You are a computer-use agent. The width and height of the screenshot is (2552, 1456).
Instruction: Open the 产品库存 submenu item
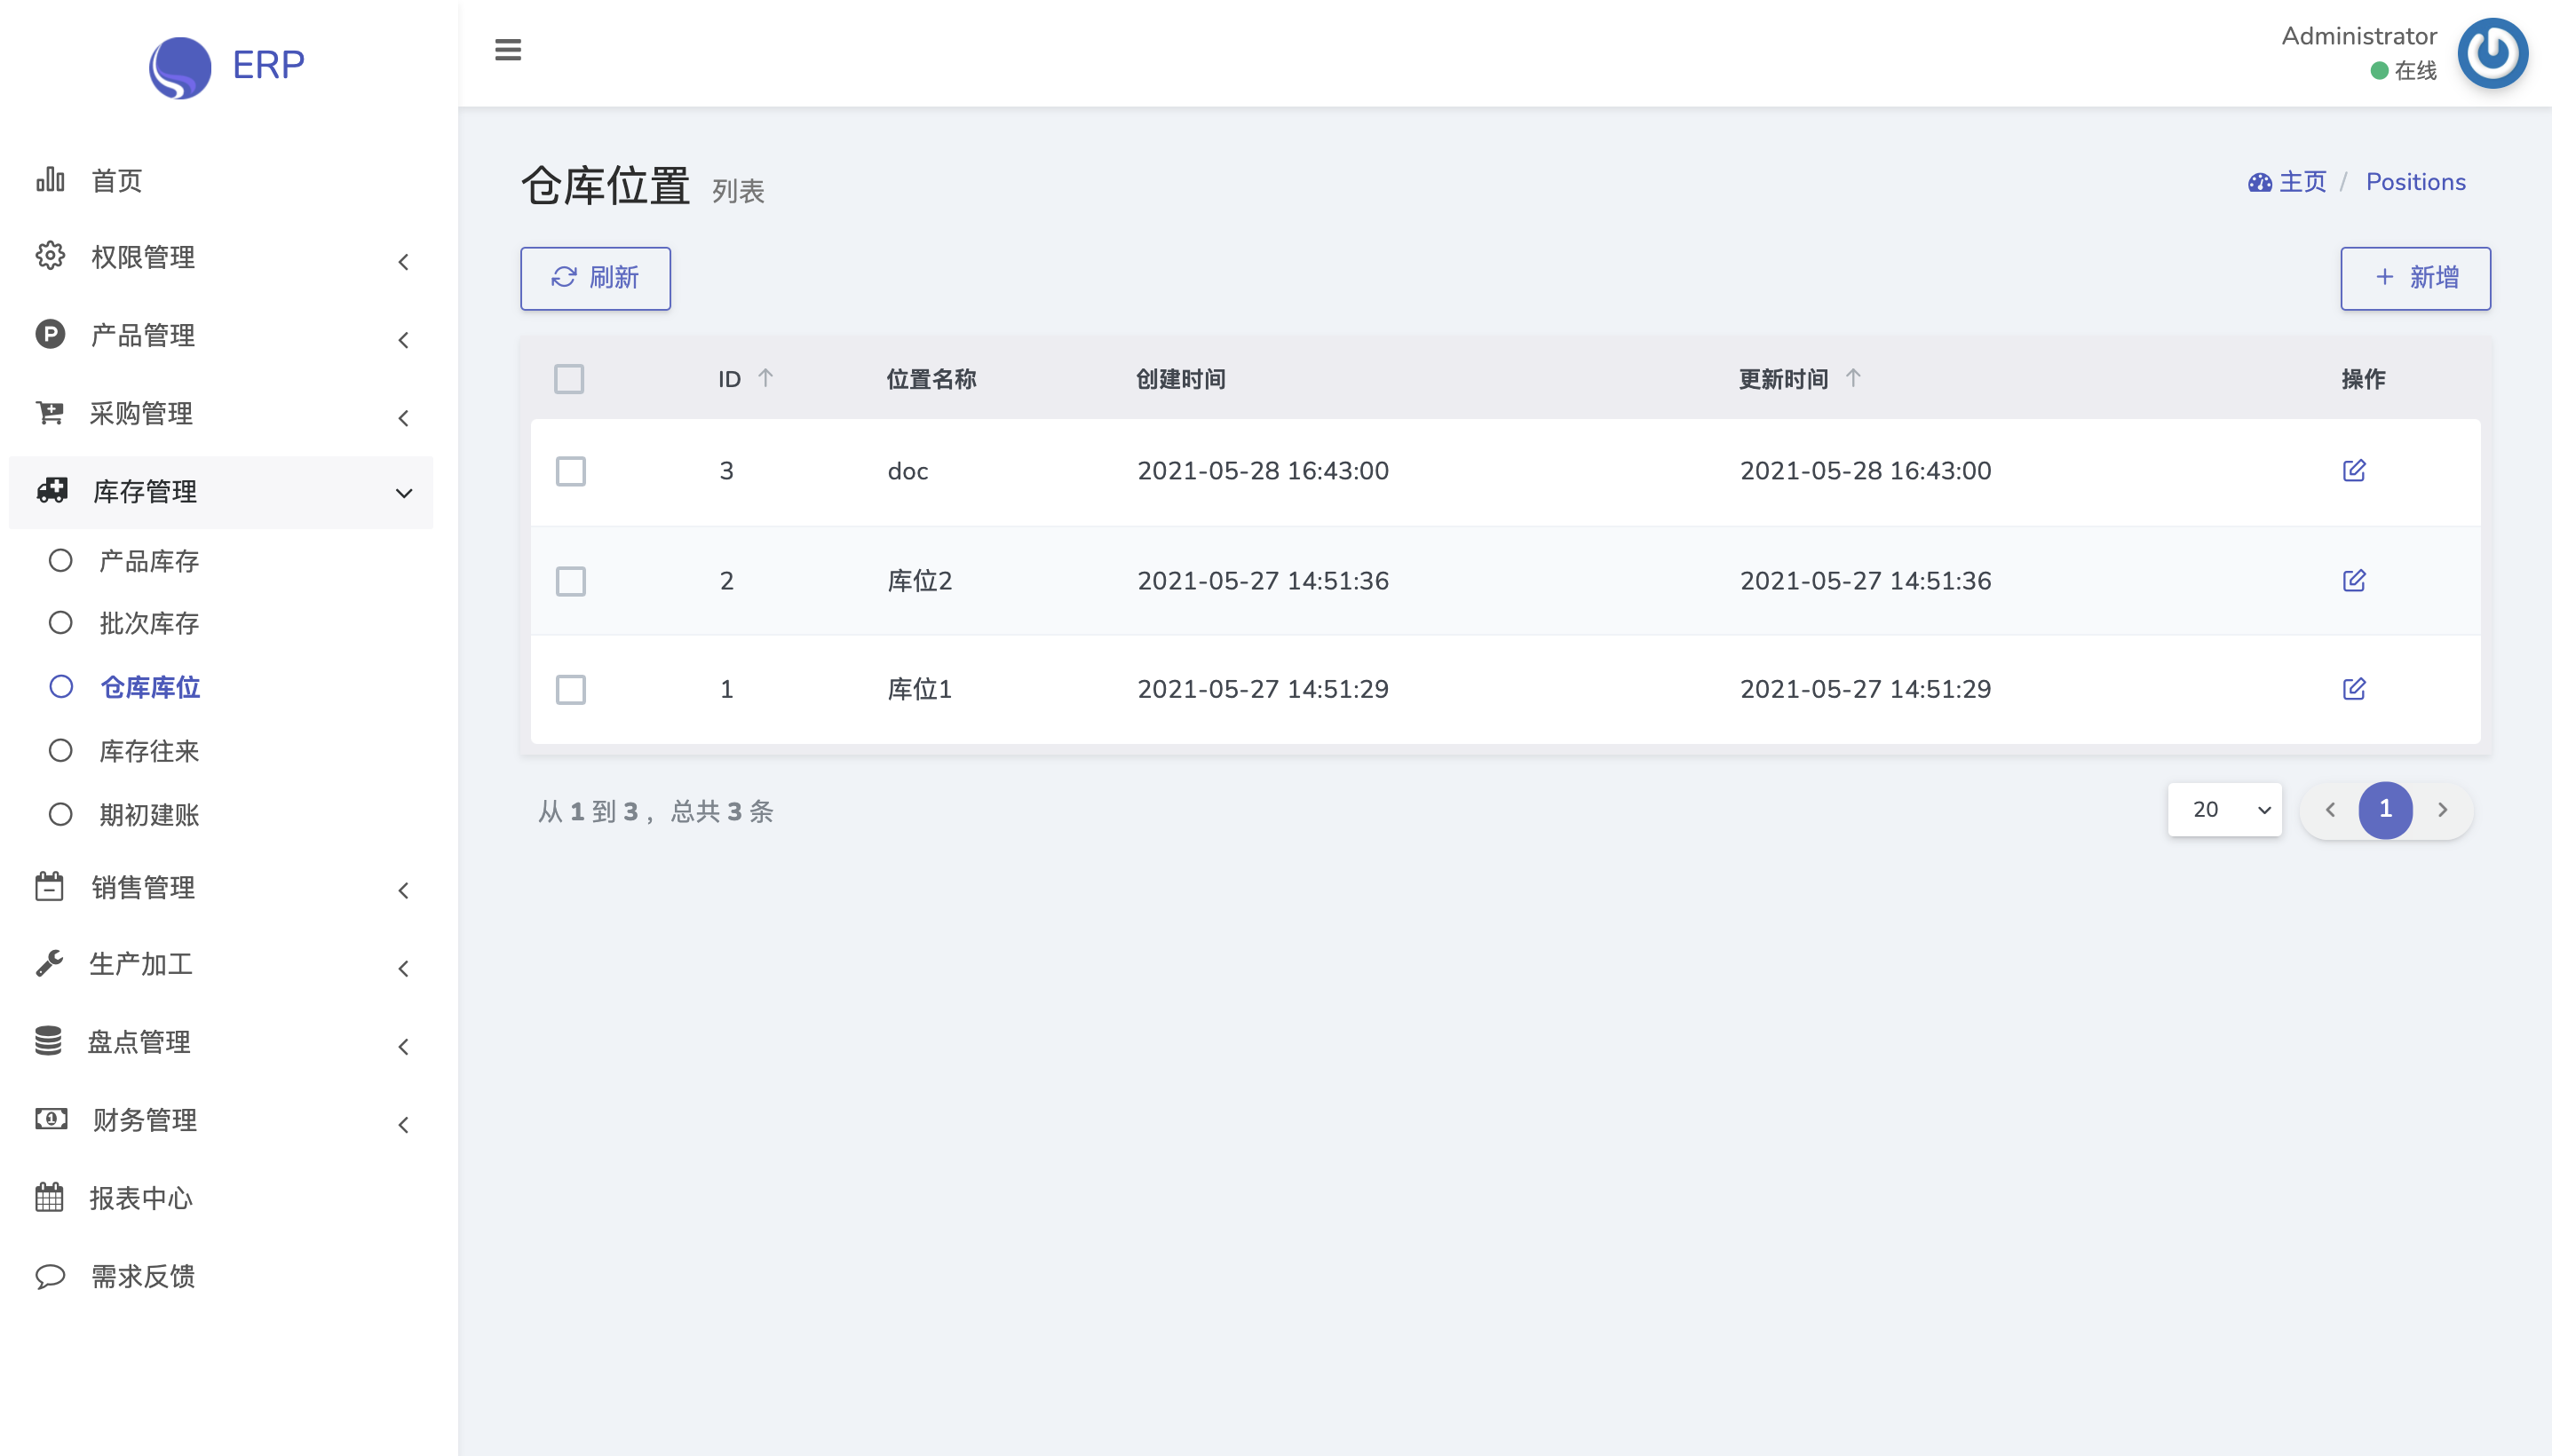(x=149, y=561)
